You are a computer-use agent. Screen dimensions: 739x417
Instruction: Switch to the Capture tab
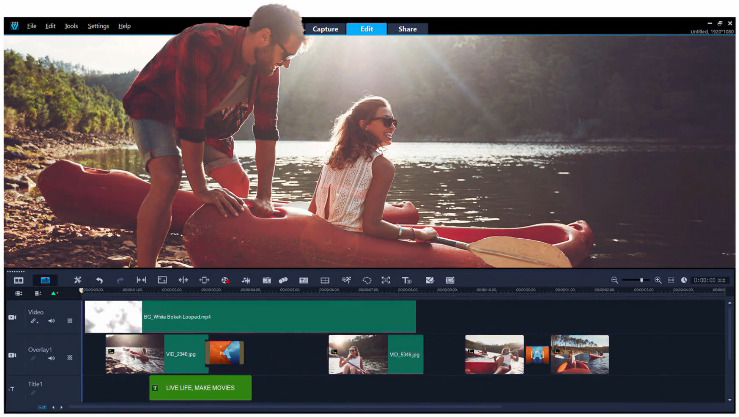pyautogui.click(x=325, y=29)
